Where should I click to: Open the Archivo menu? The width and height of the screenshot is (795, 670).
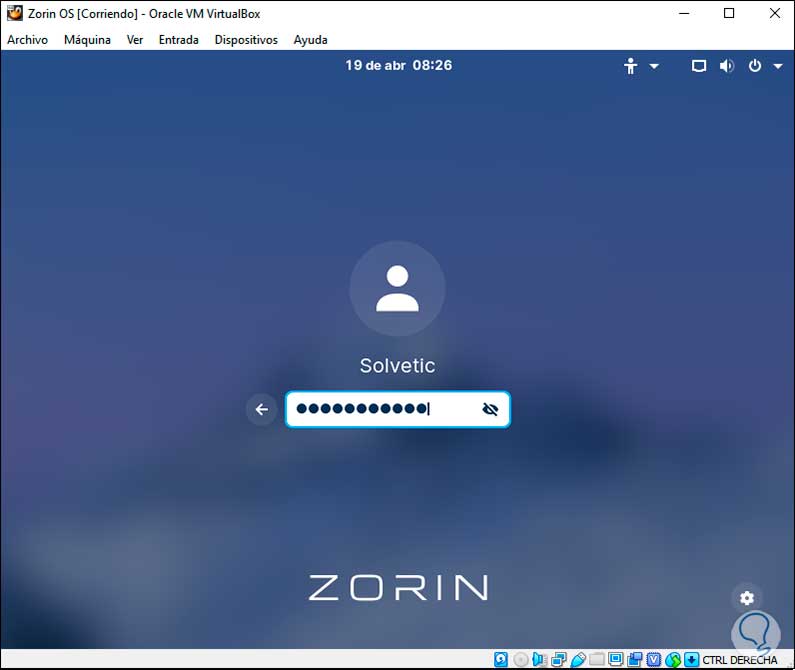[27, 40]
